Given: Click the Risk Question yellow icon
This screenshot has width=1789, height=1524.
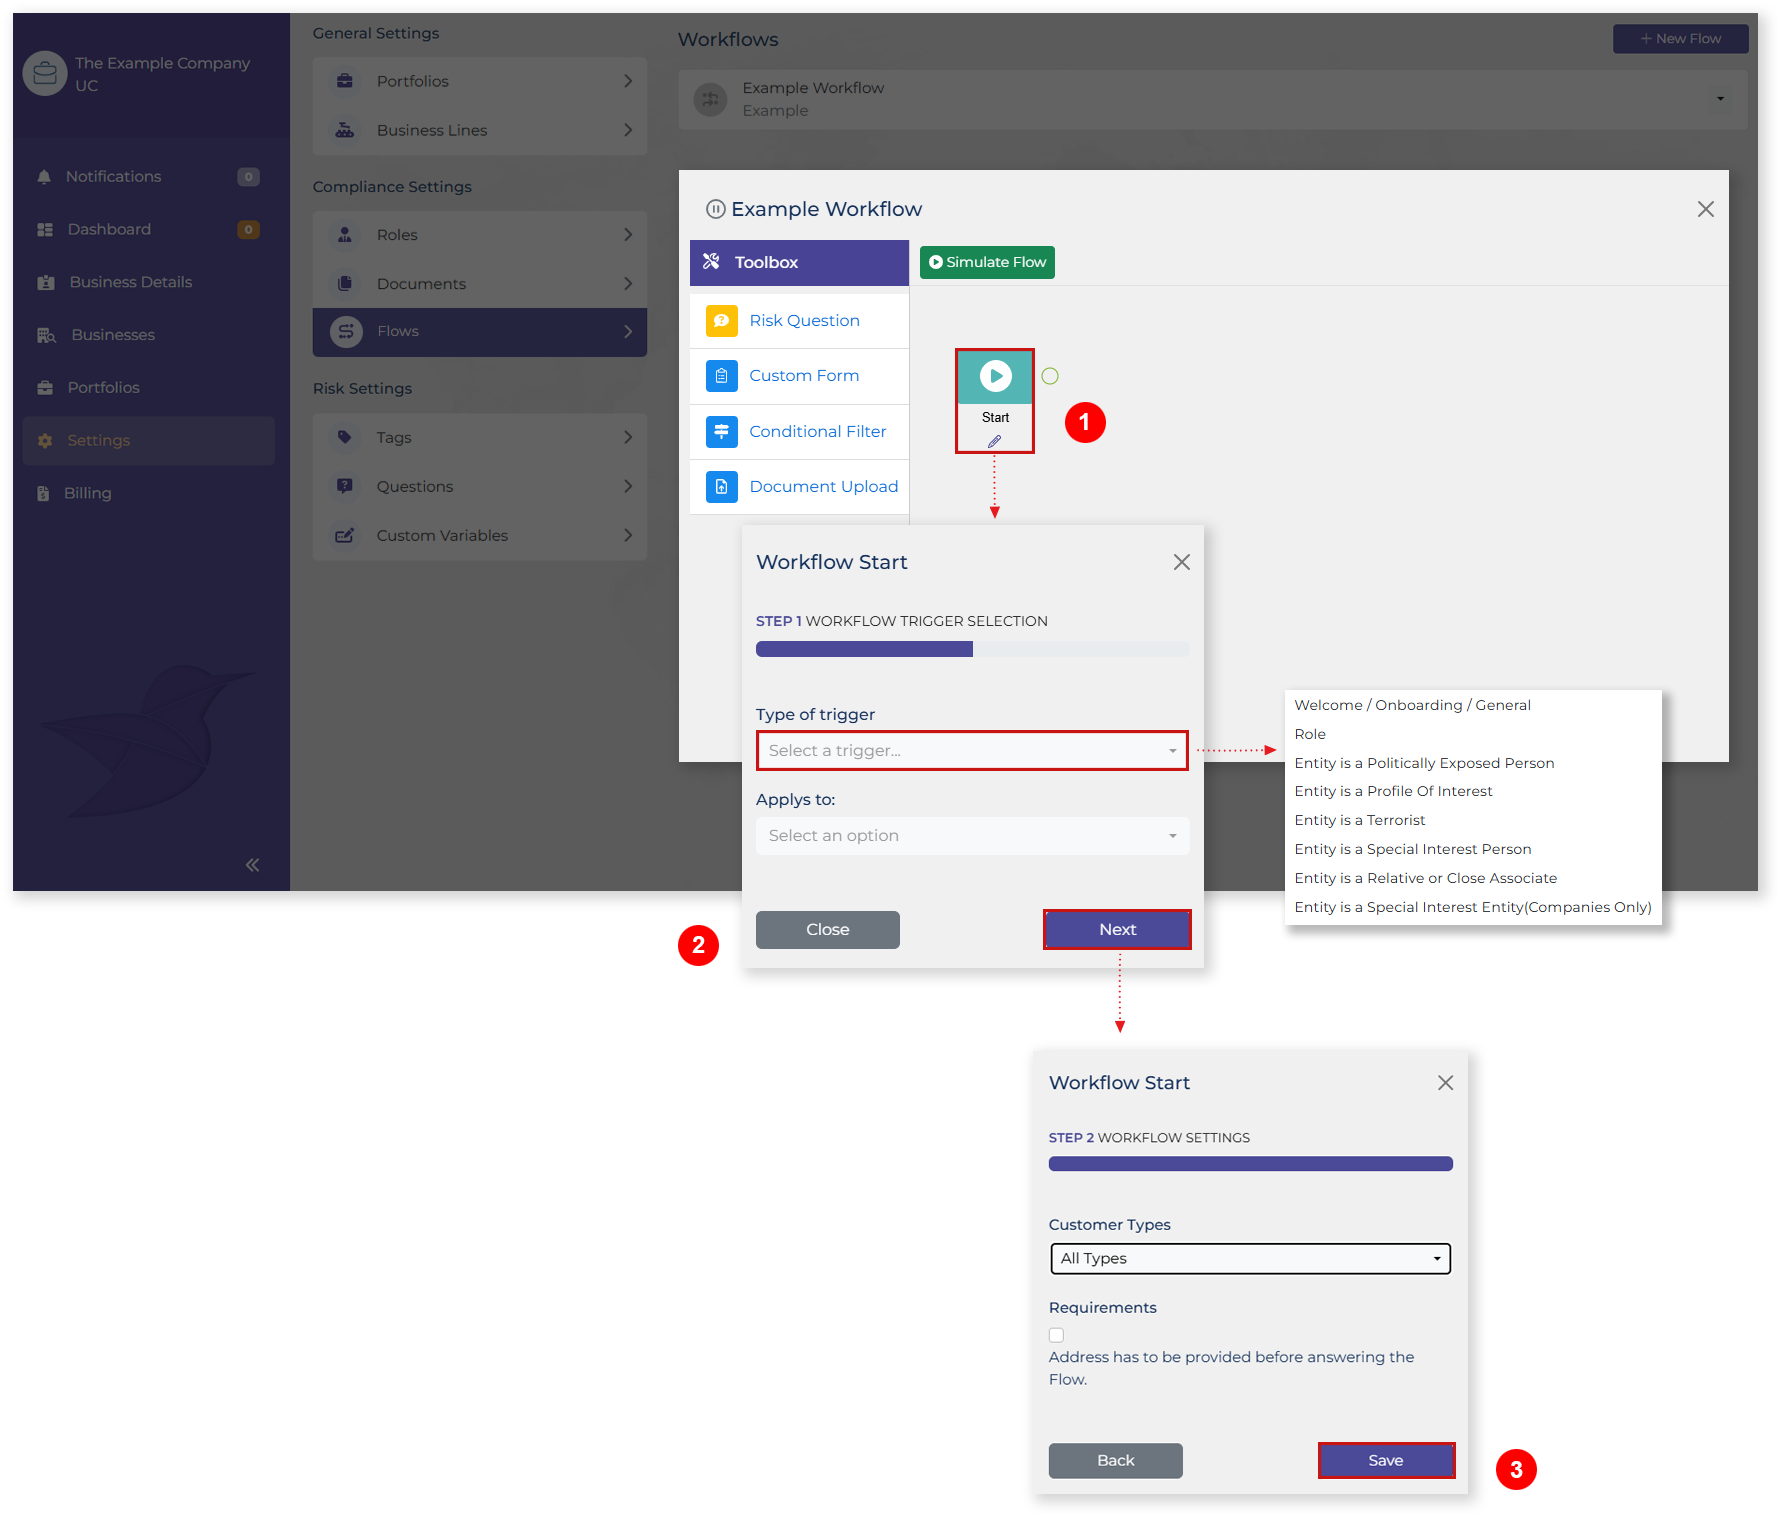Looking at the screenshot, I should pos(722,321).
